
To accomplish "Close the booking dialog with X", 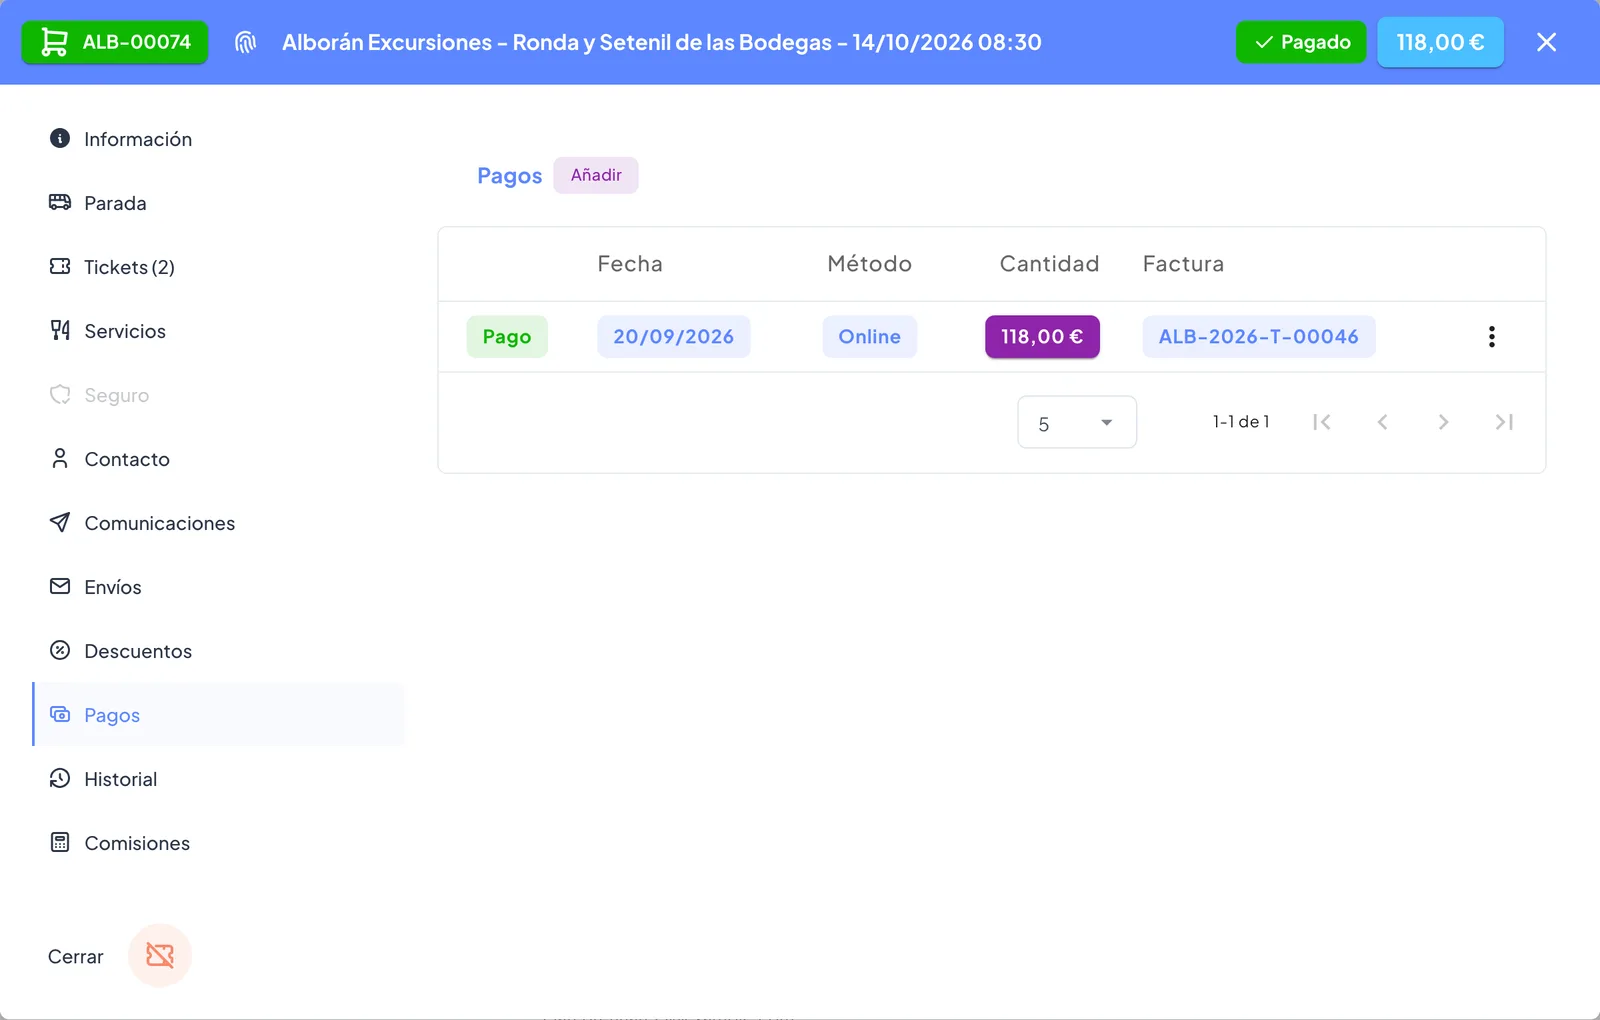I will pos(1546,42).
